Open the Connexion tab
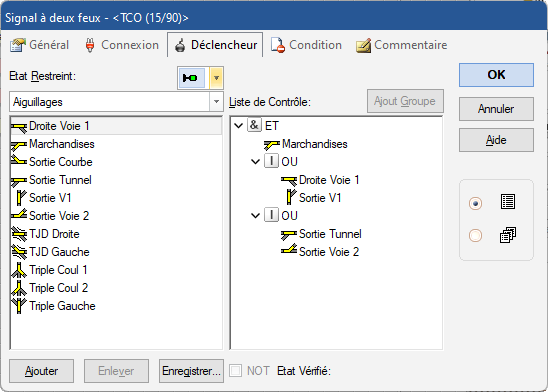548x392 pixels. click(122, 45)
